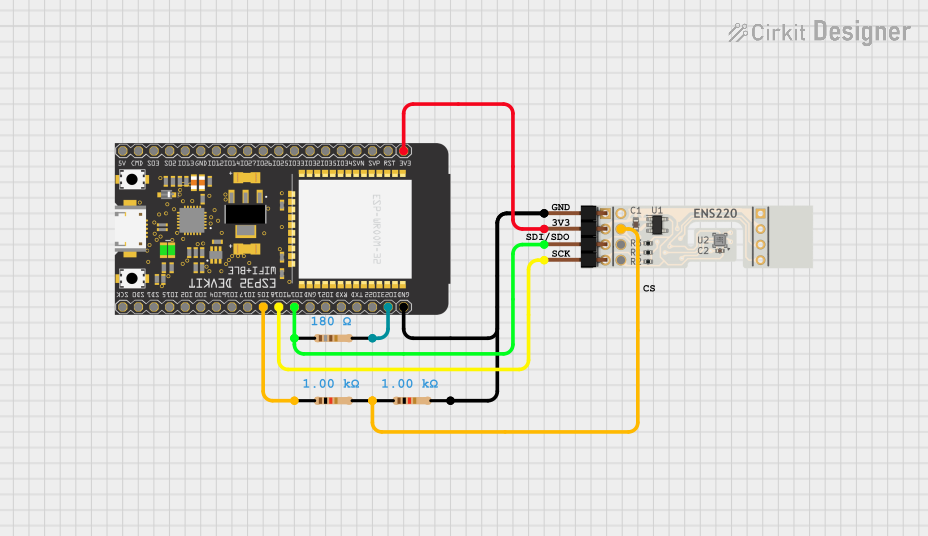Viewport: 928px width, 536px height.
Task: Click the CS pin label
Action: (x=649, y=288)
